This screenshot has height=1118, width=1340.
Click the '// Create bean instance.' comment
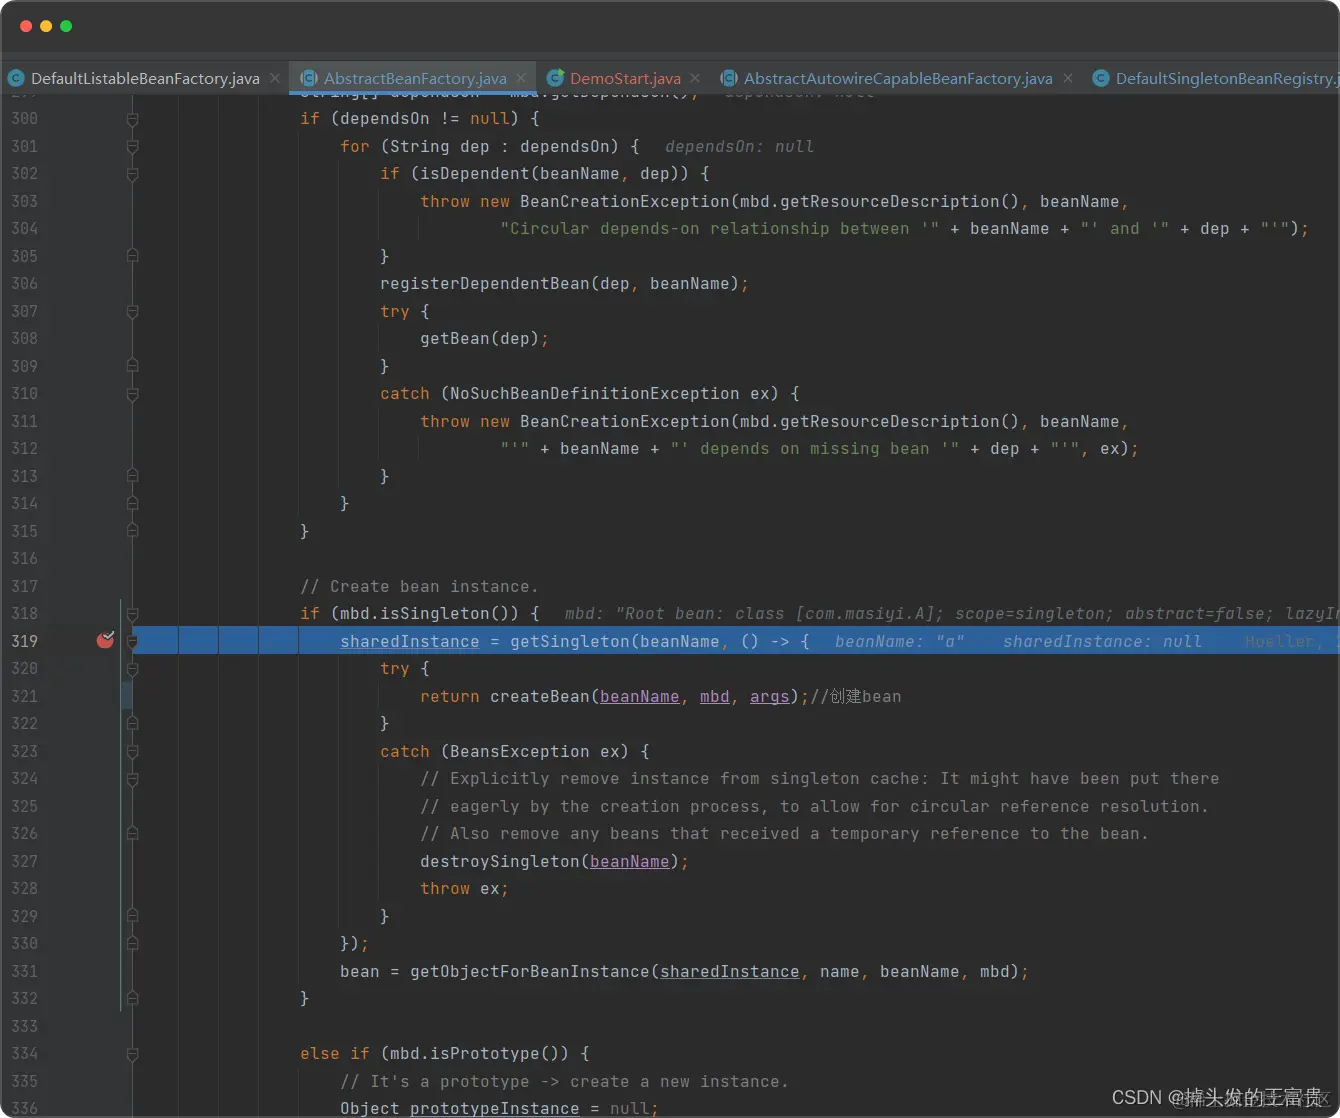pyautogui.click(x=420, y=586)
